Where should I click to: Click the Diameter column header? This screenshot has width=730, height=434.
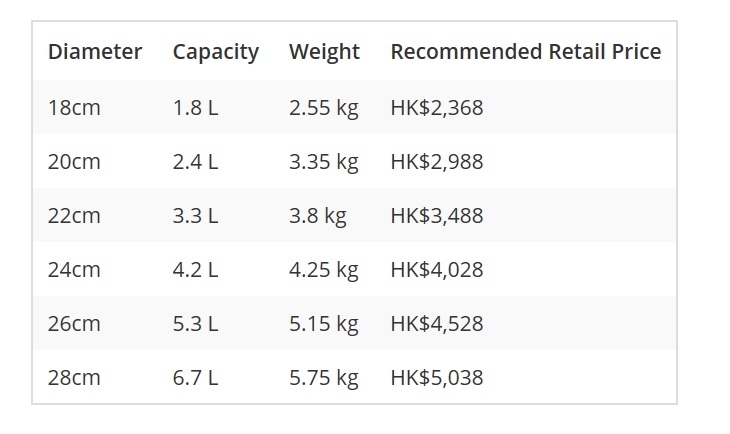[x=95, y=51]
